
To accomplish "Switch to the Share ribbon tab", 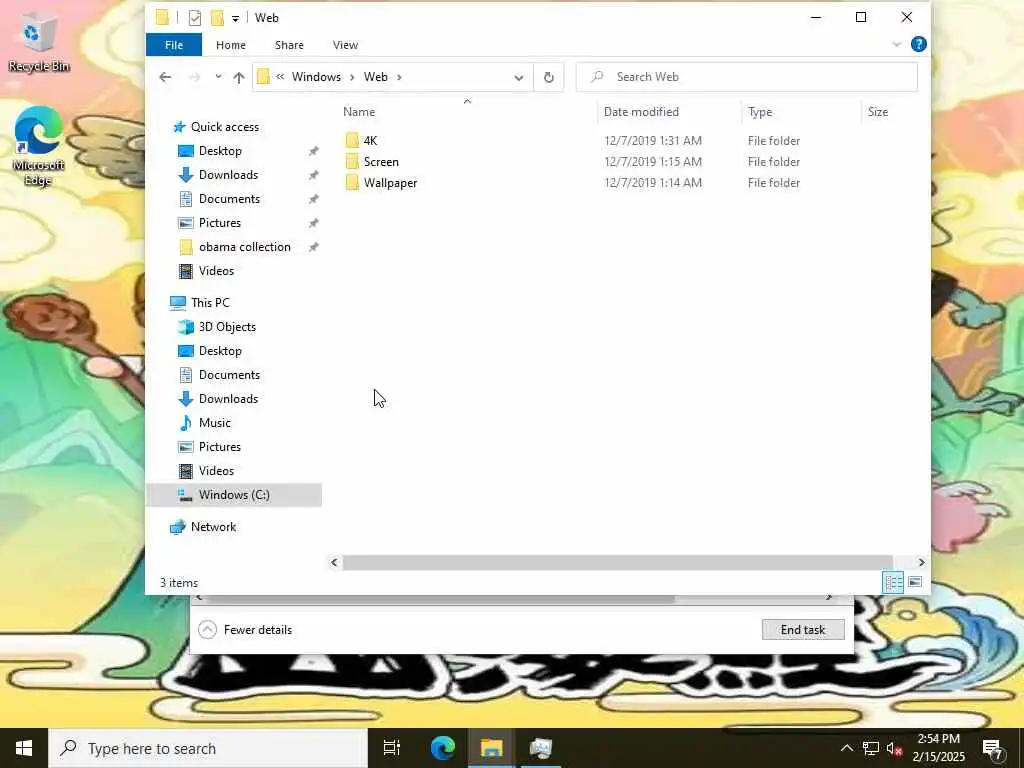I will (289, 45).
